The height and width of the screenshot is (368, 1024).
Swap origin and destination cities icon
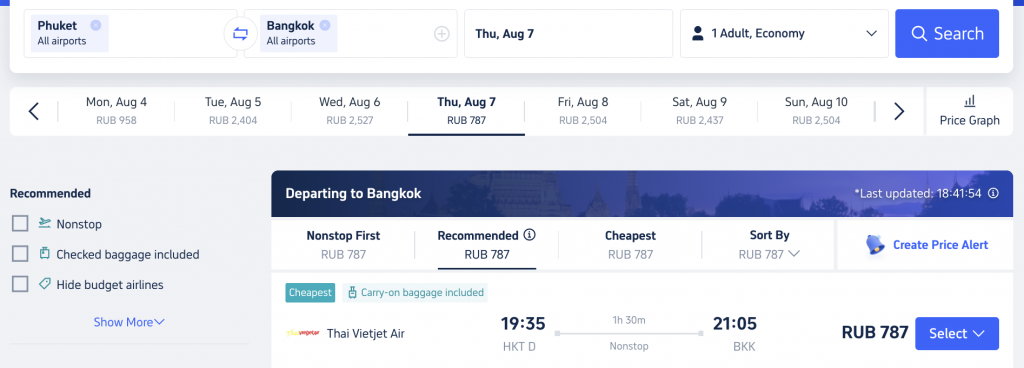[x=240, y=34]
